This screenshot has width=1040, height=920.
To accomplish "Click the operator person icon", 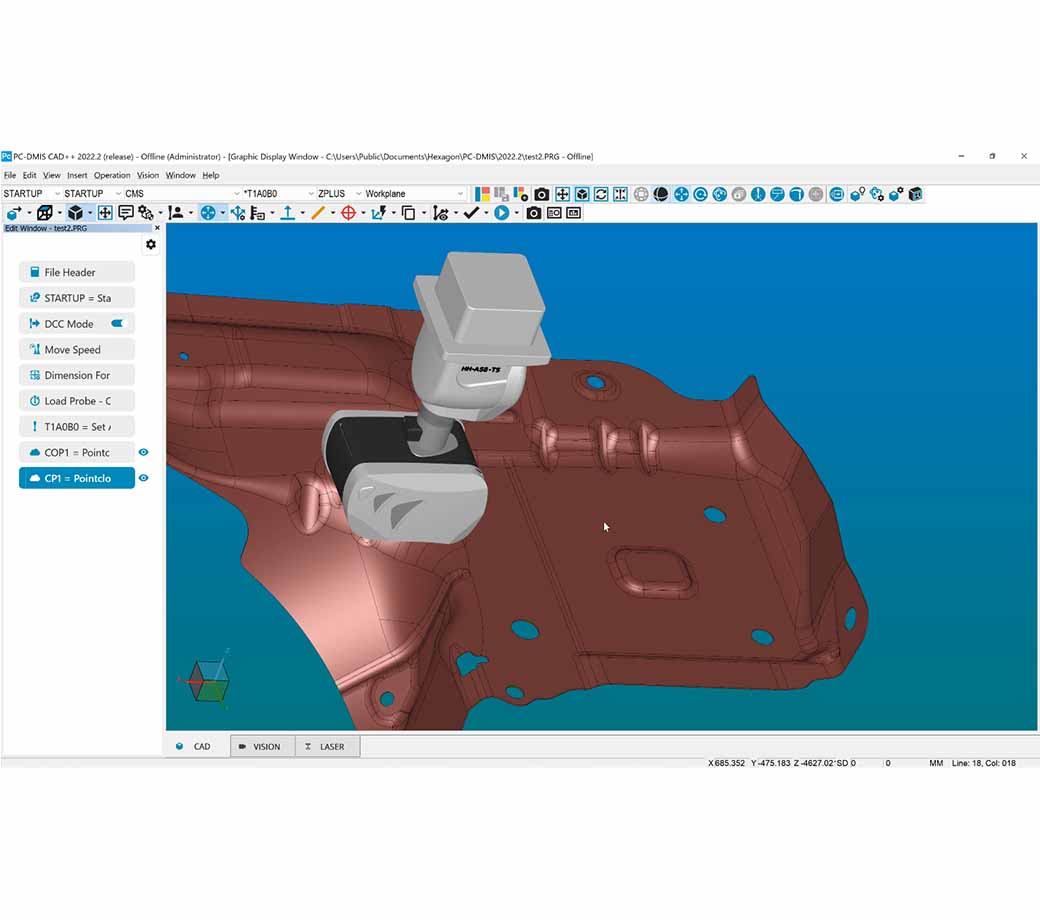I will point(176,213).
